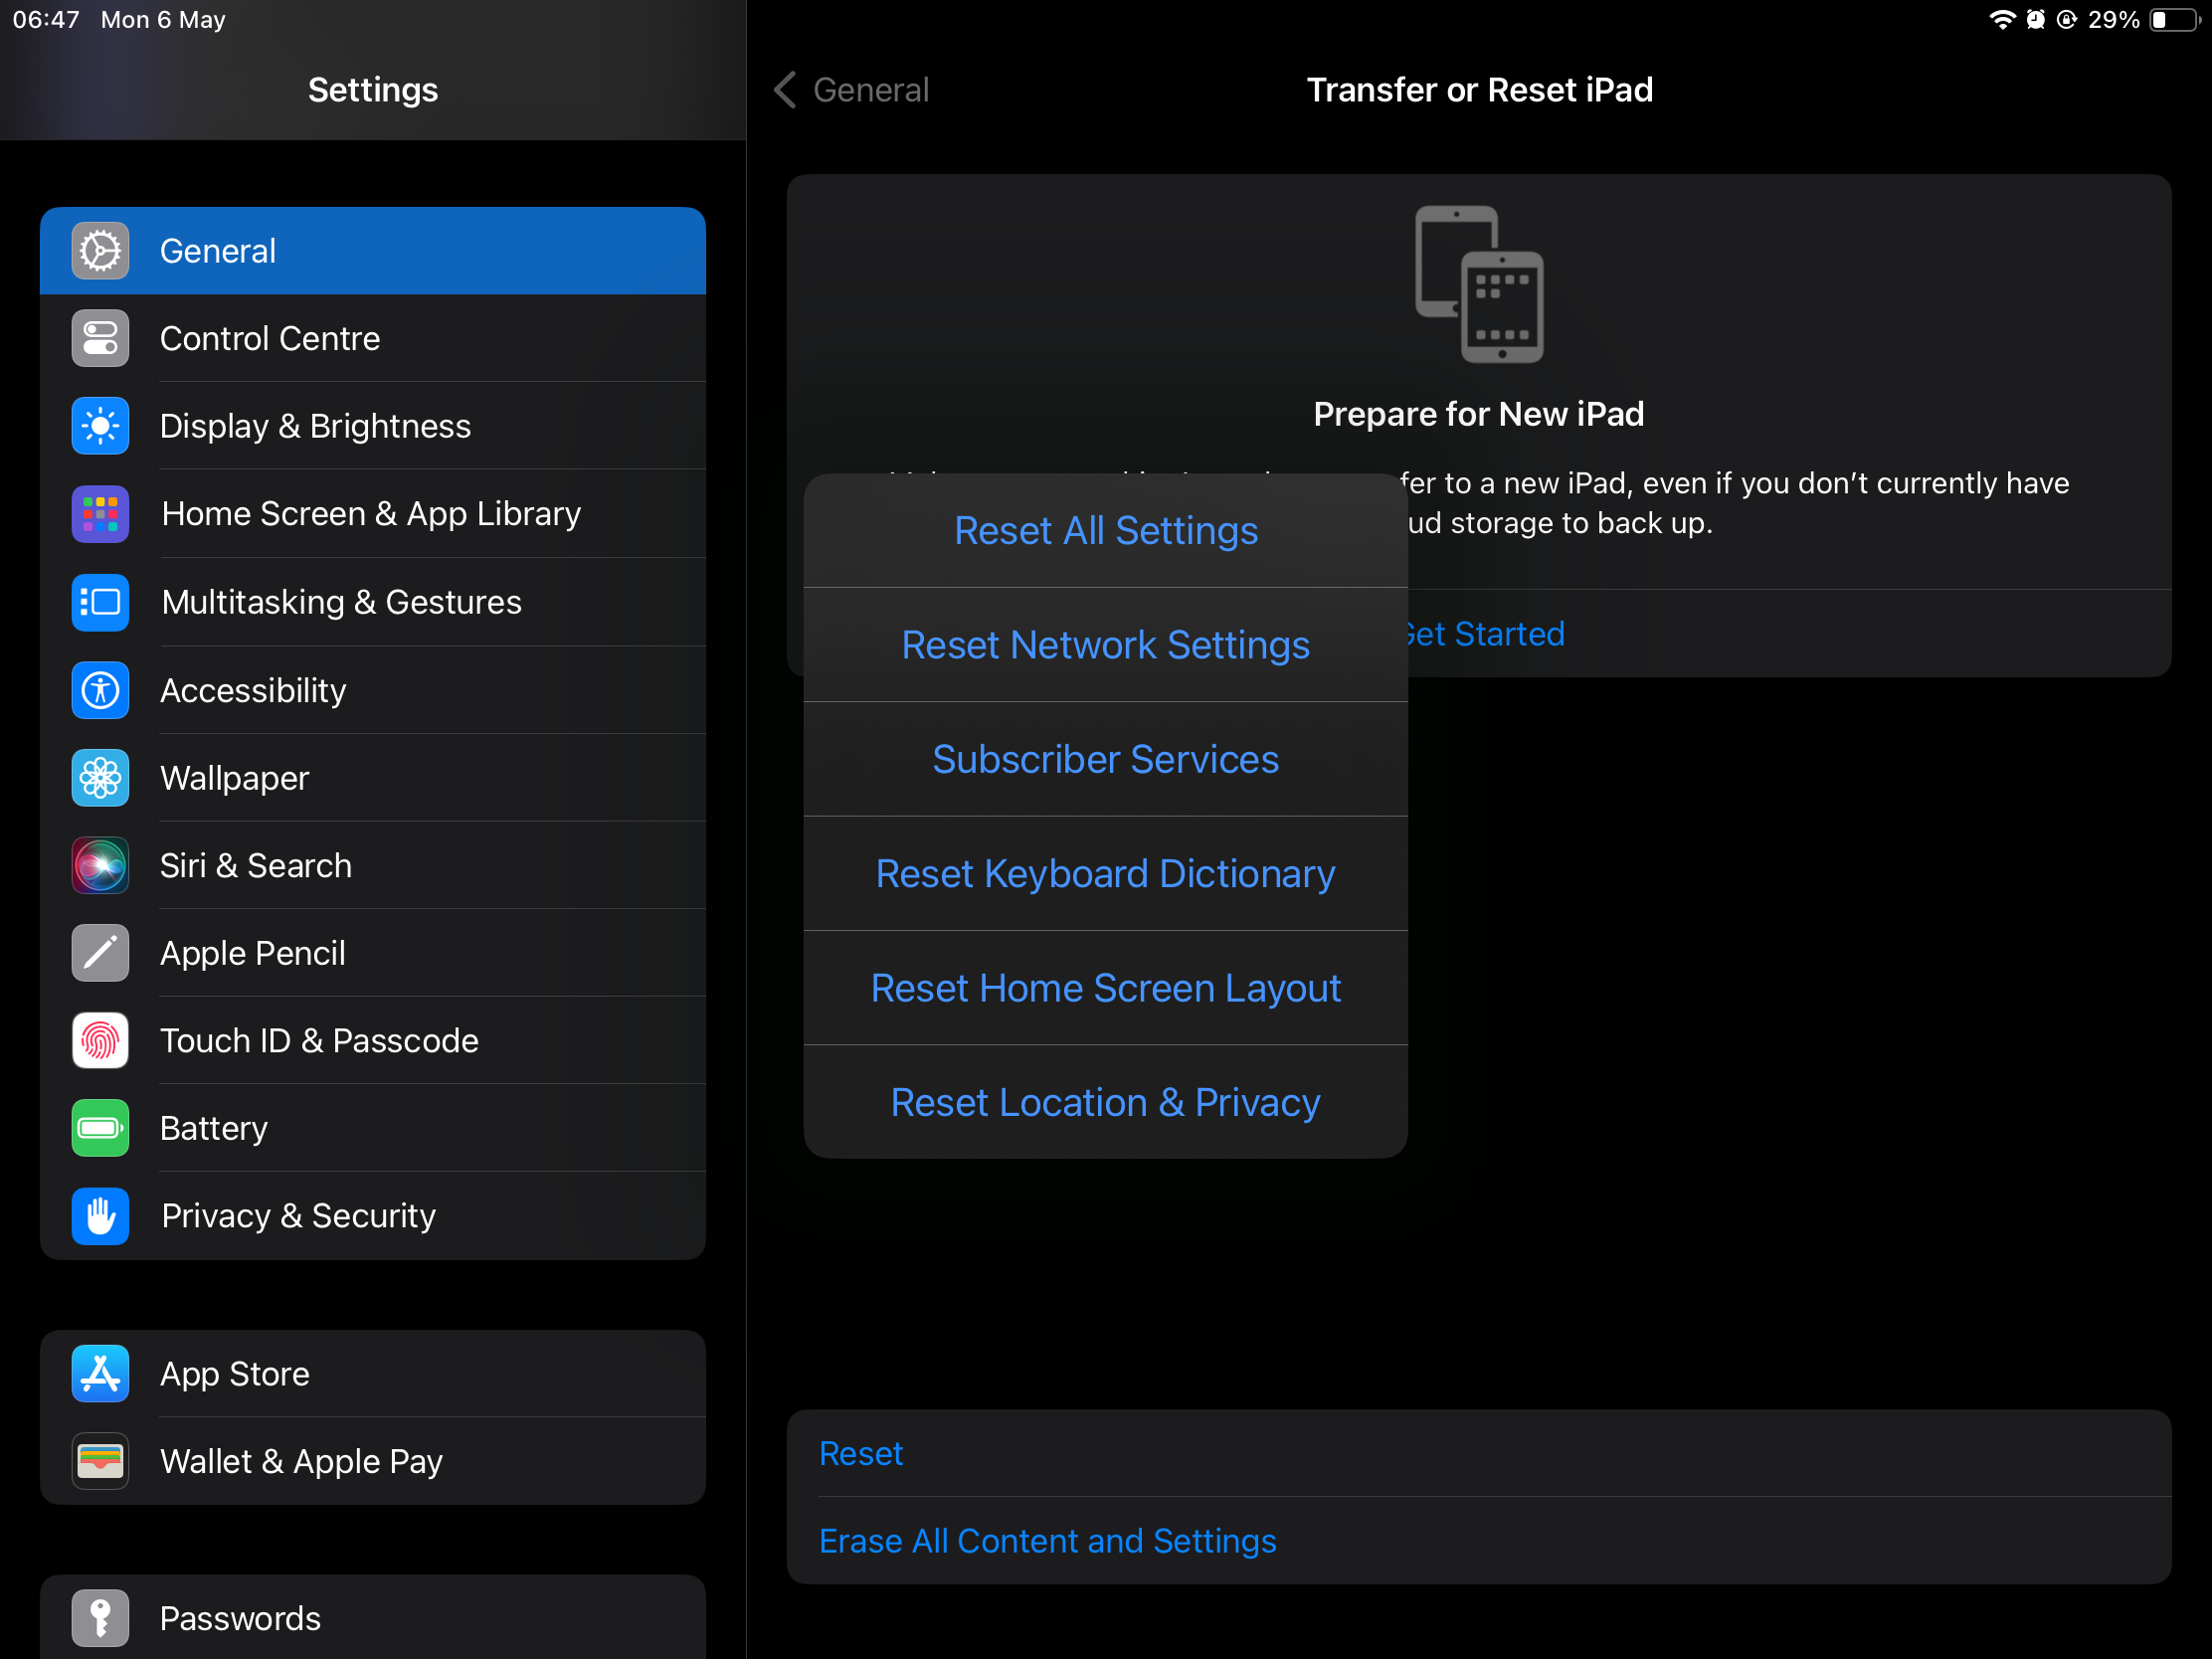
Task: Choose Reset All Settings from popup
Action: [x=1105, y=530]
